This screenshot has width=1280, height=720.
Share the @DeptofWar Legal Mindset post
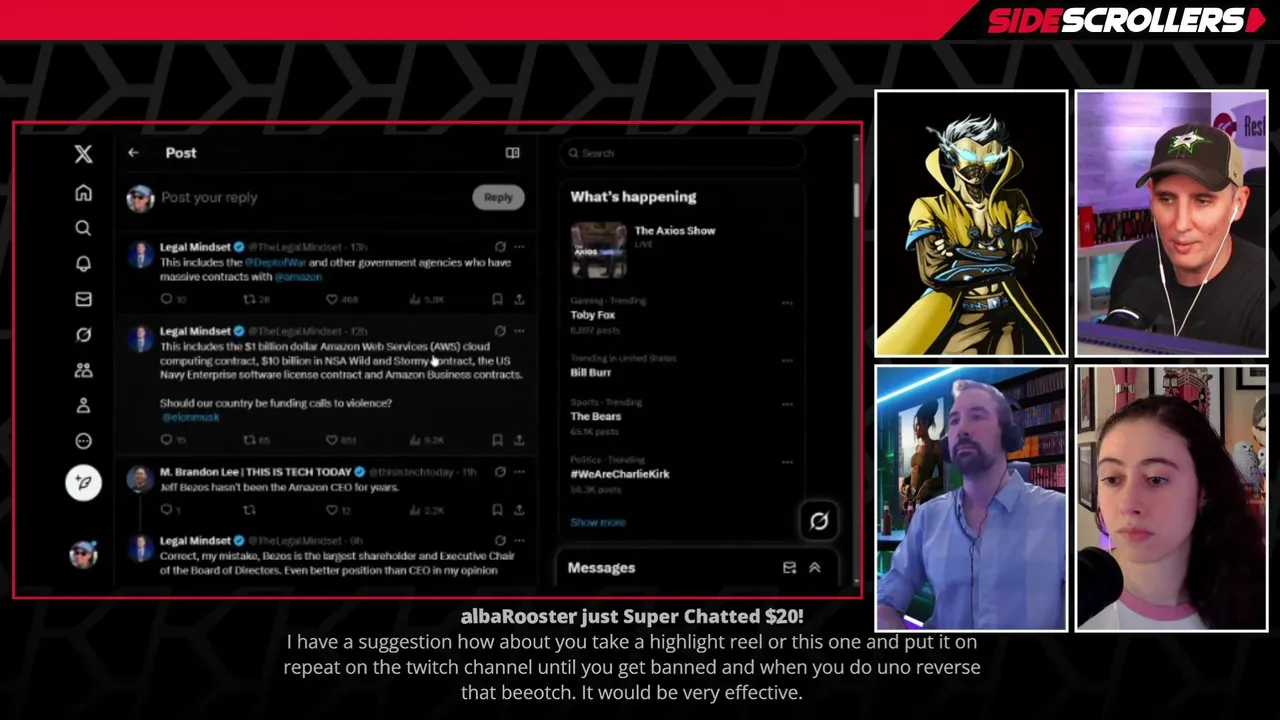(x=519, y=299)
